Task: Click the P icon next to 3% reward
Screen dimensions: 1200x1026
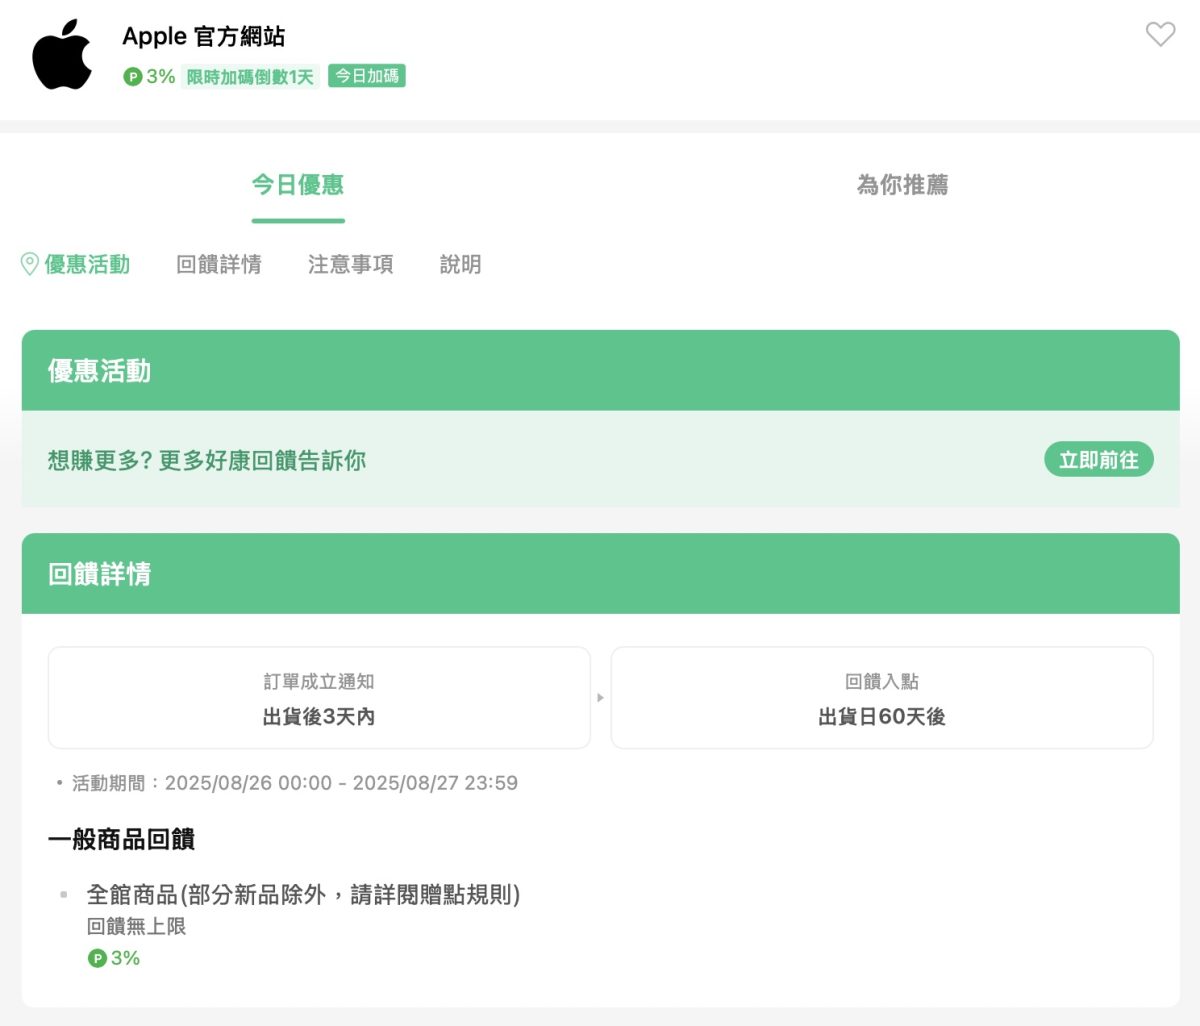Action: (x=97, y=958)
